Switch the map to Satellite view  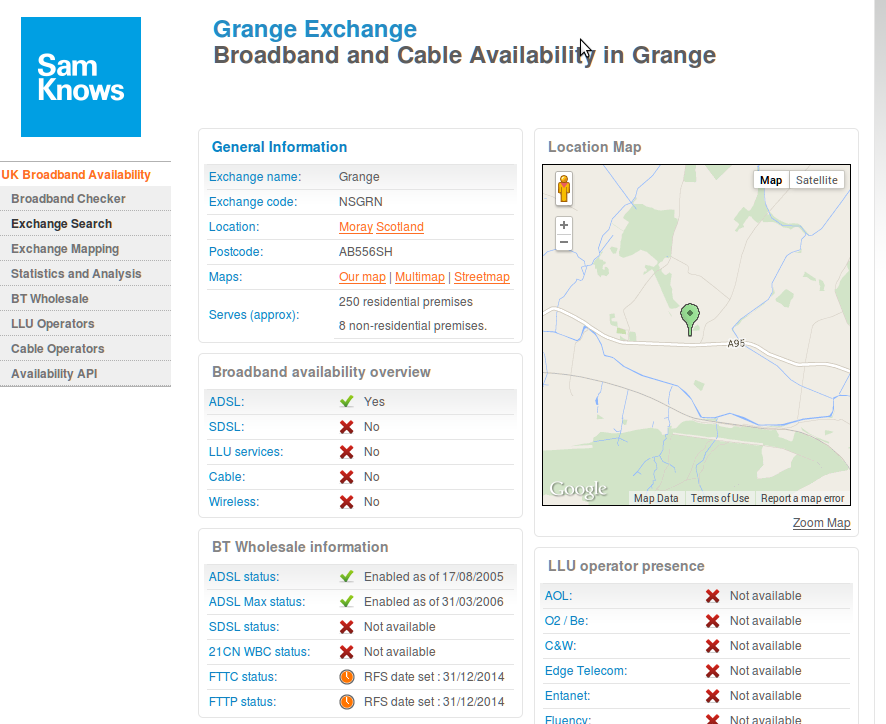pos(816,180)
